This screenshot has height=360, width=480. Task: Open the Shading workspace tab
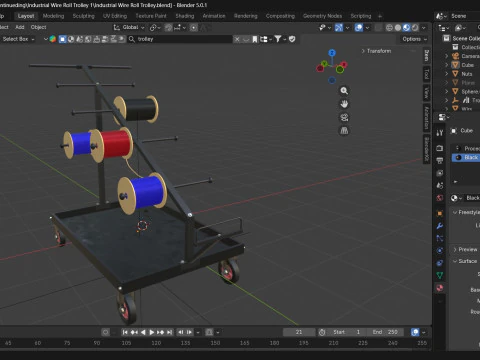click(185, 16)
